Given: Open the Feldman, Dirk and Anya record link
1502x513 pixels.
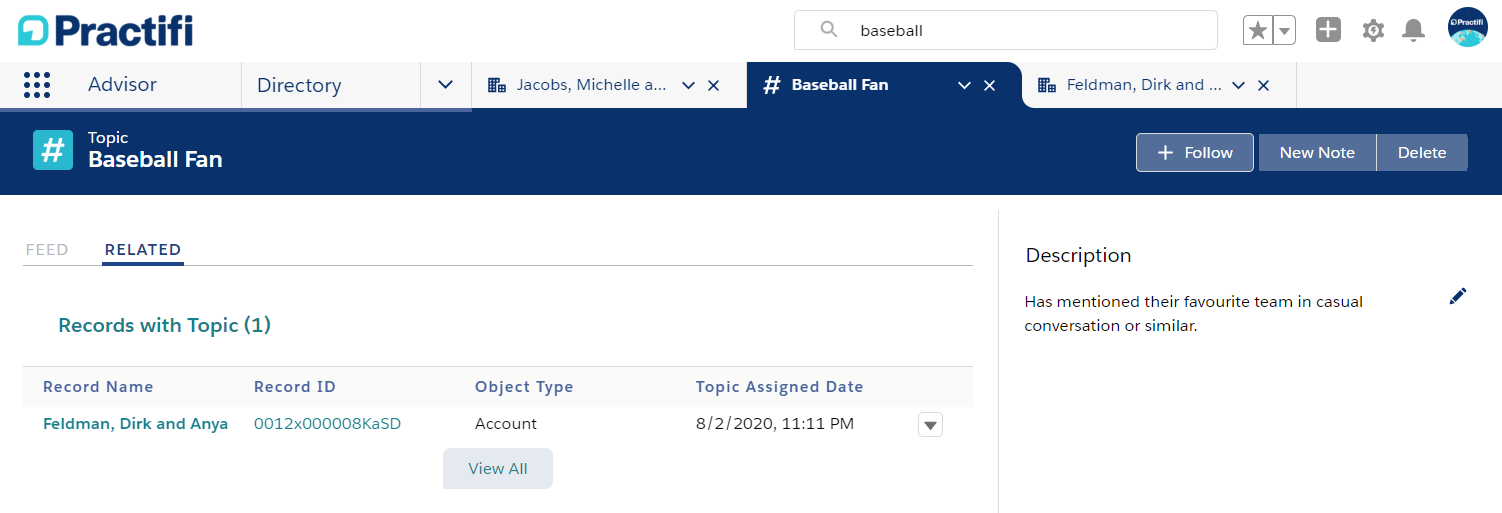Looking at the screenshot, I should [135, 424].
